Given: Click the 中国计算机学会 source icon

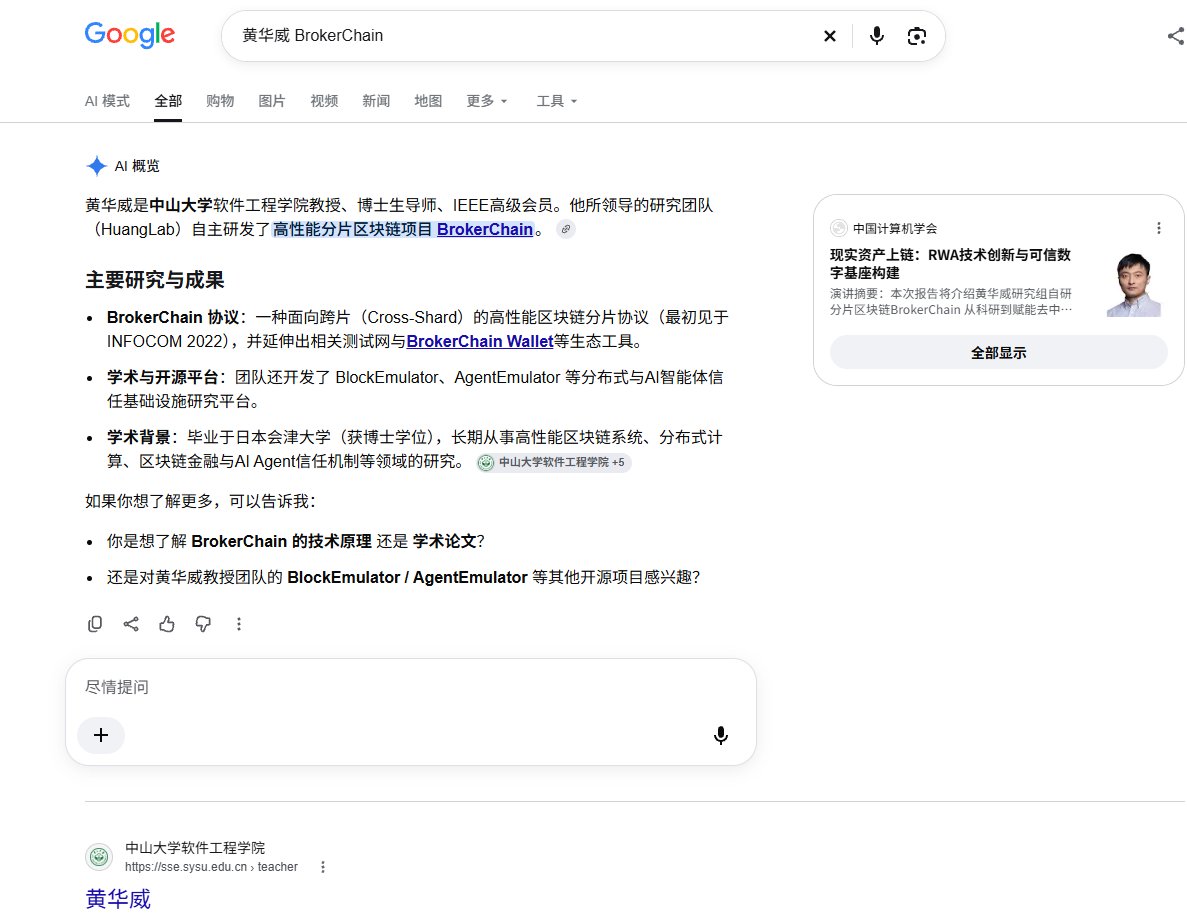Looking at the screenshot, I should coord(839,228).
